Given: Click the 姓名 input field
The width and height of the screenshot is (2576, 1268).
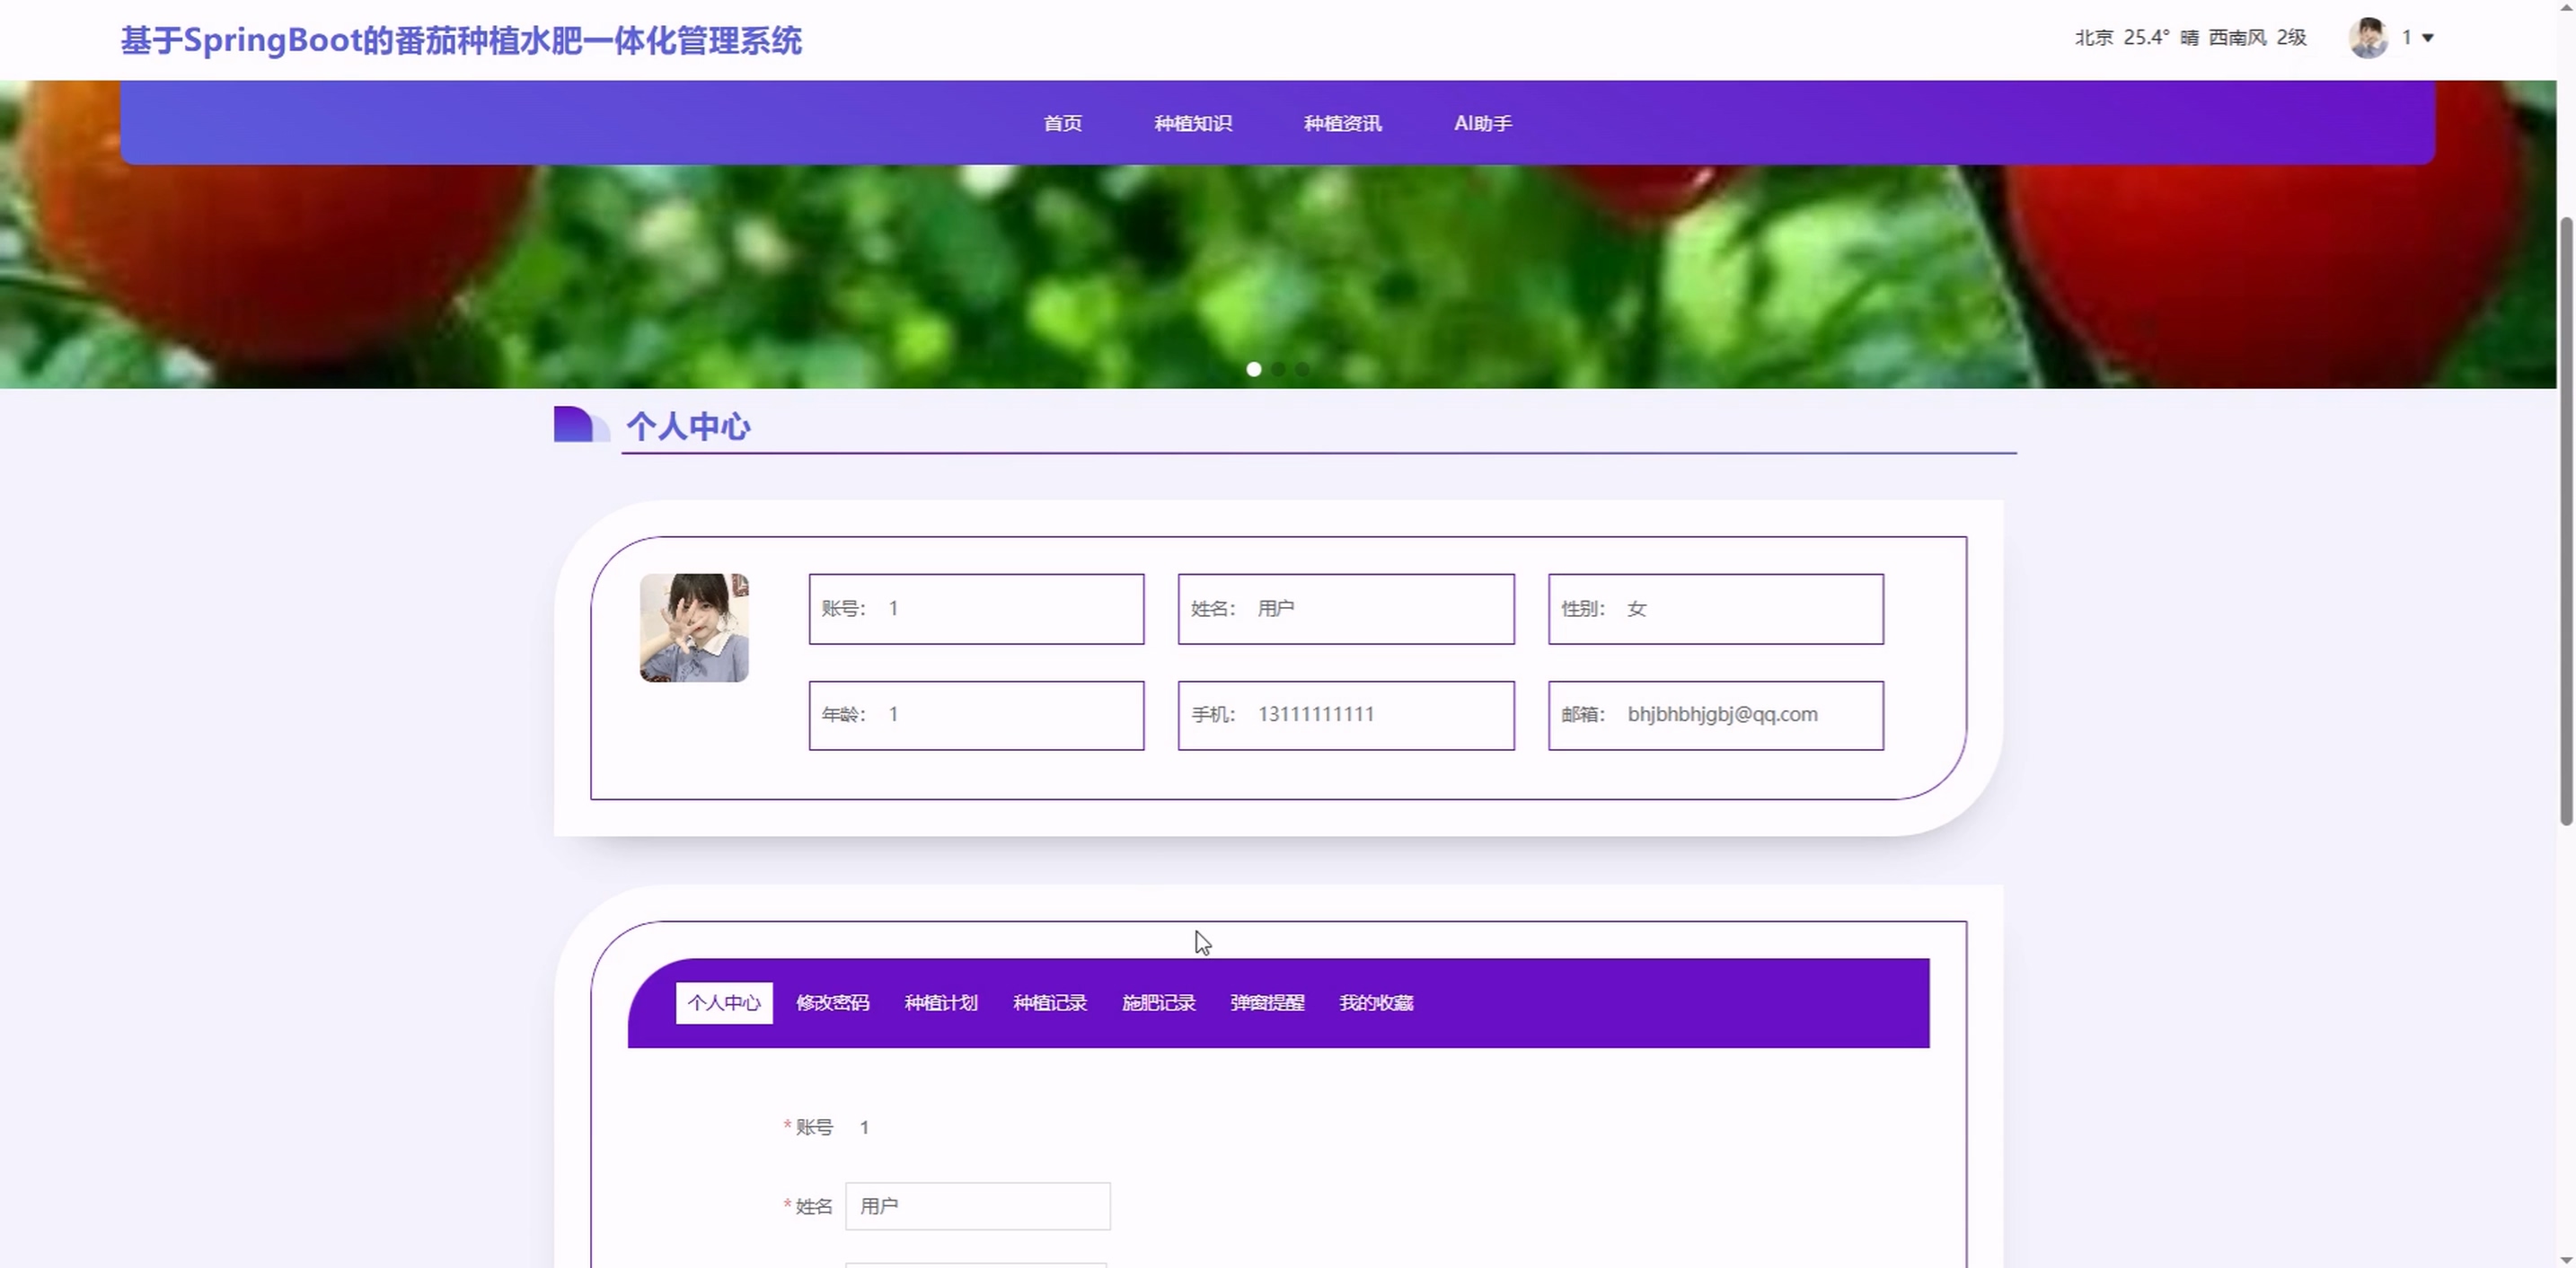Looking at the screenshot, I should 977,1206.
